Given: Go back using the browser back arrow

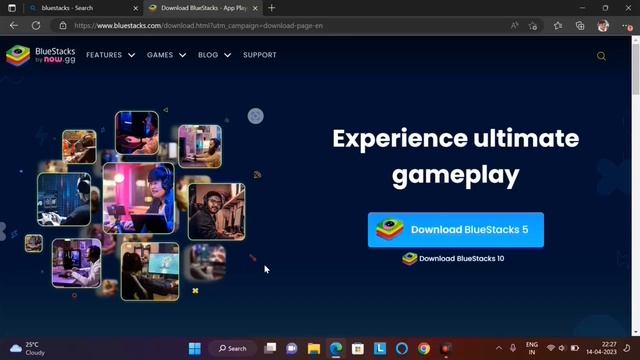Looking at the screenshot, I should tap(14, 26).
